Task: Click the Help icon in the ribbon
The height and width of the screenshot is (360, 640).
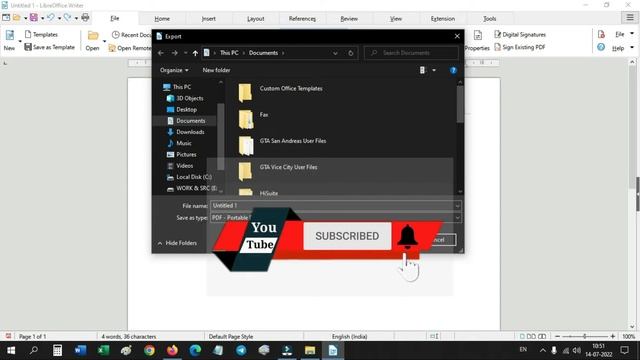Action: tap(601, 47)
